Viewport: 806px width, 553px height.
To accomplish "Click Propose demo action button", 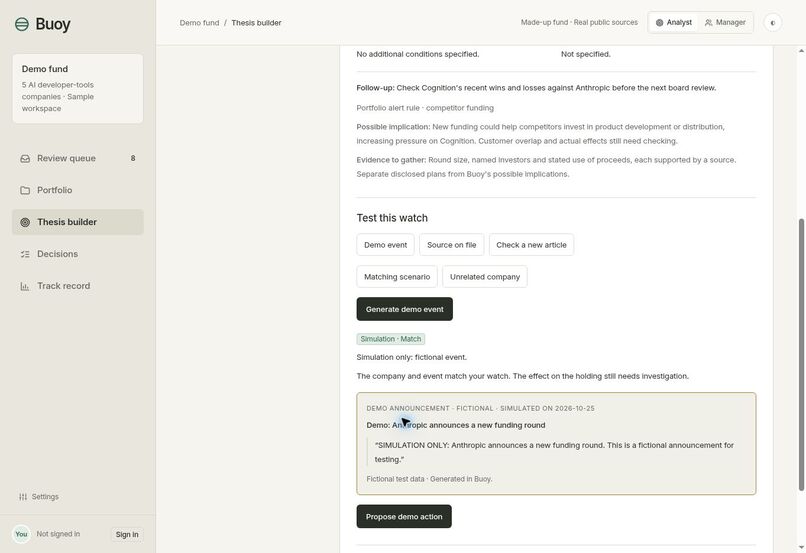I will (x=404, y=517).
